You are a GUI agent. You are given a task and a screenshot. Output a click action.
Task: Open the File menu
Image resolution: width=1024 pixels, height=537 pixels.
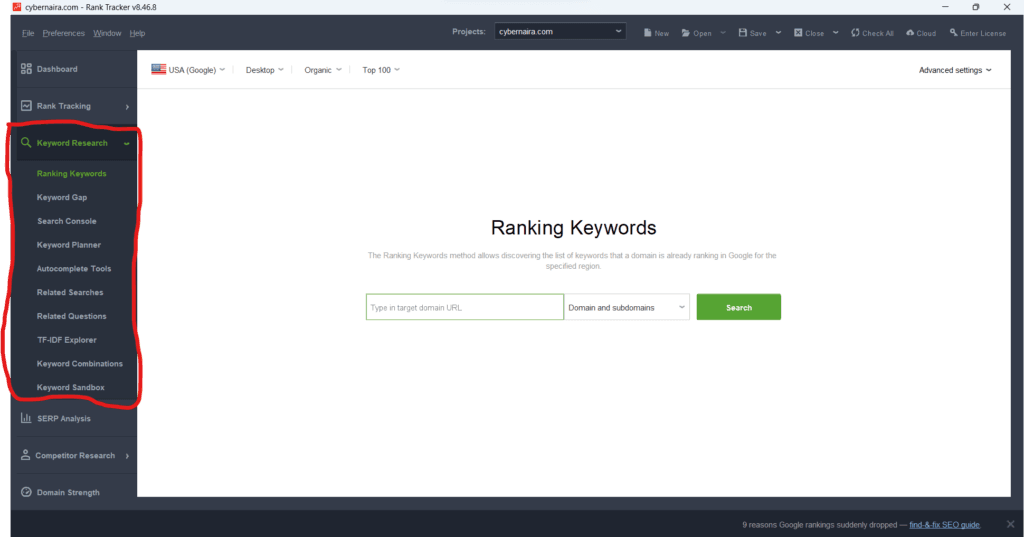coord(28,33)
